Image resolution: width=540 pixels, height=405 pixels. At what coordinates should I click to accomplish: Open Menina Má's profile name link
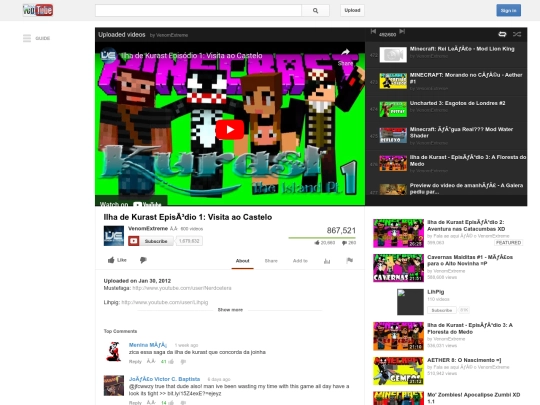tap(148, 345)
